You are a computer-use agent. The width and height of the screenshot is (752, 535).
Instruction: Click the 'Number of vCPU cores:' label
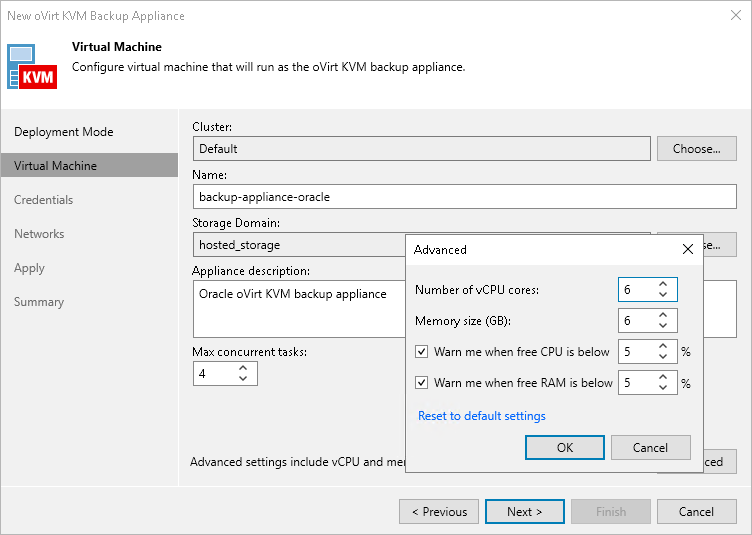click(x=477, y=290)
